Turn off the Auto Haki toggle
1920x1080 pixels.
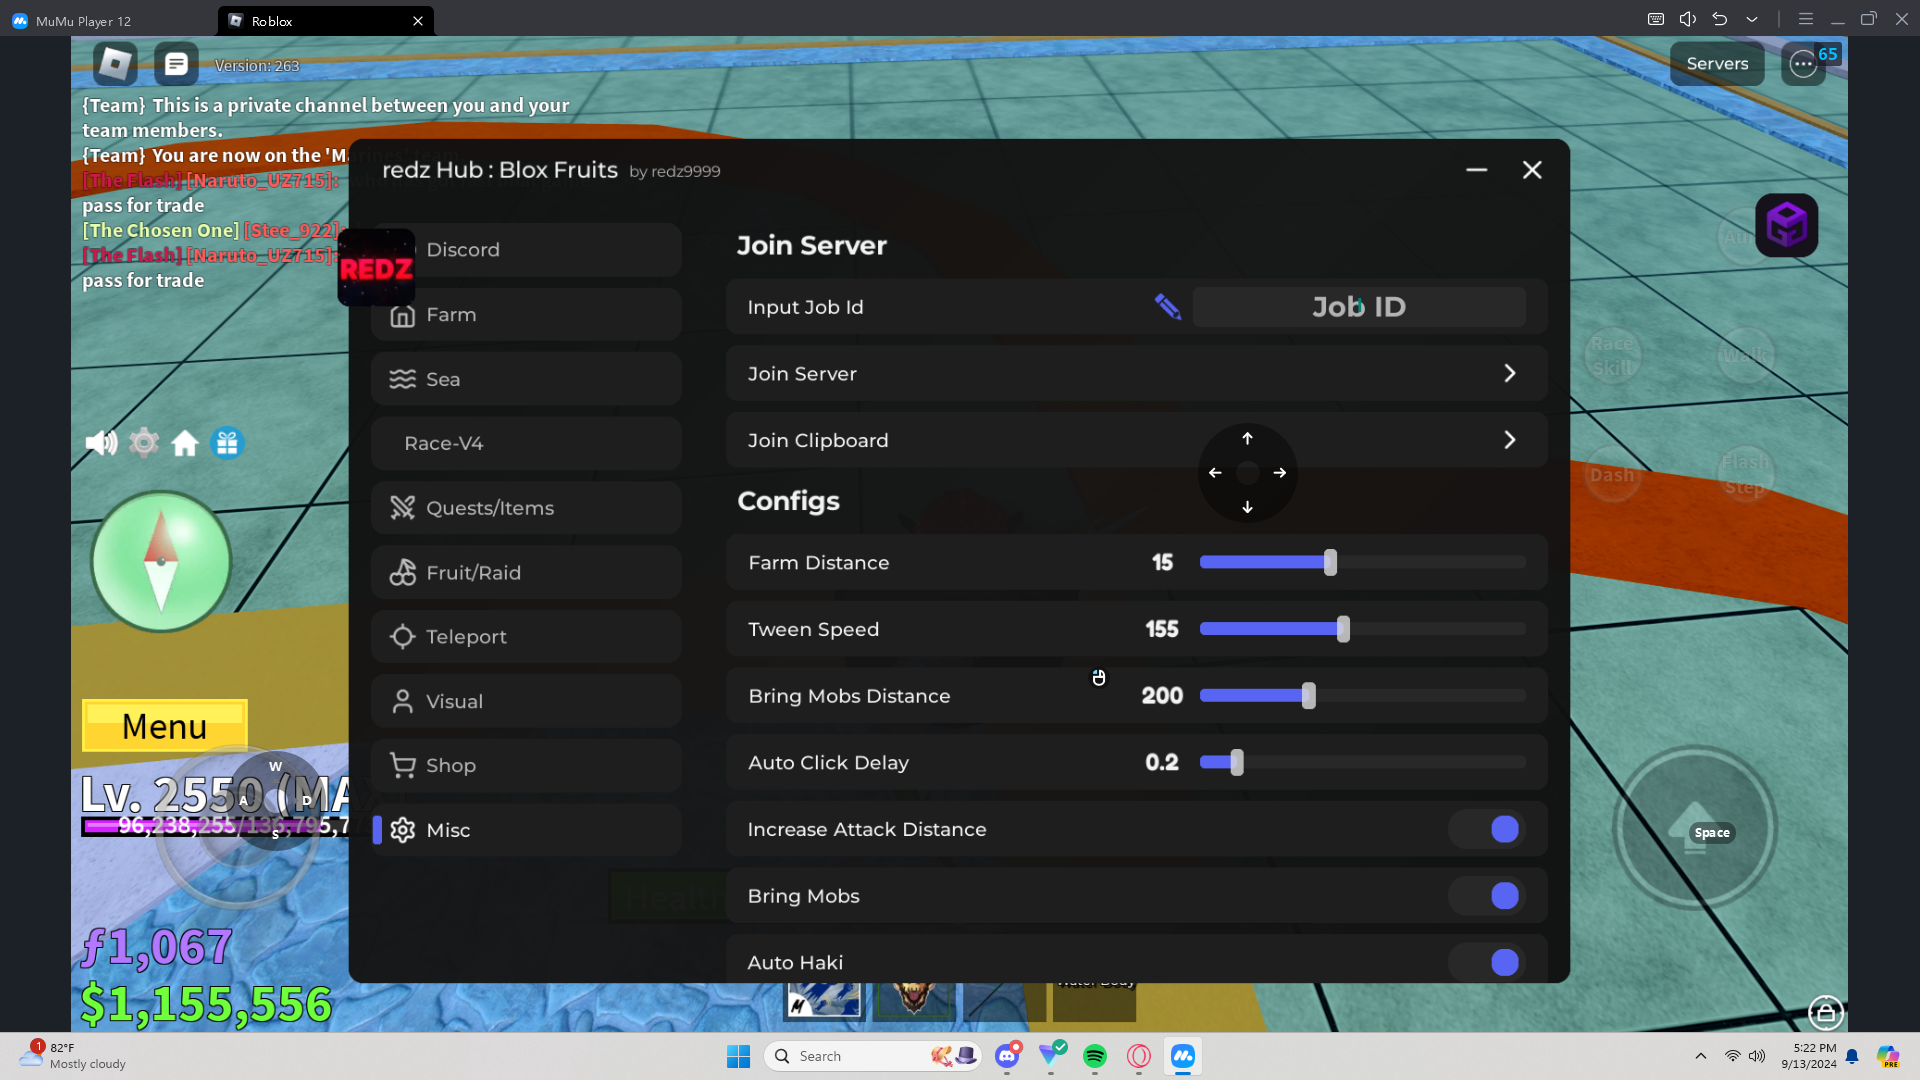pyautogui.click(x=1487, y=962)
